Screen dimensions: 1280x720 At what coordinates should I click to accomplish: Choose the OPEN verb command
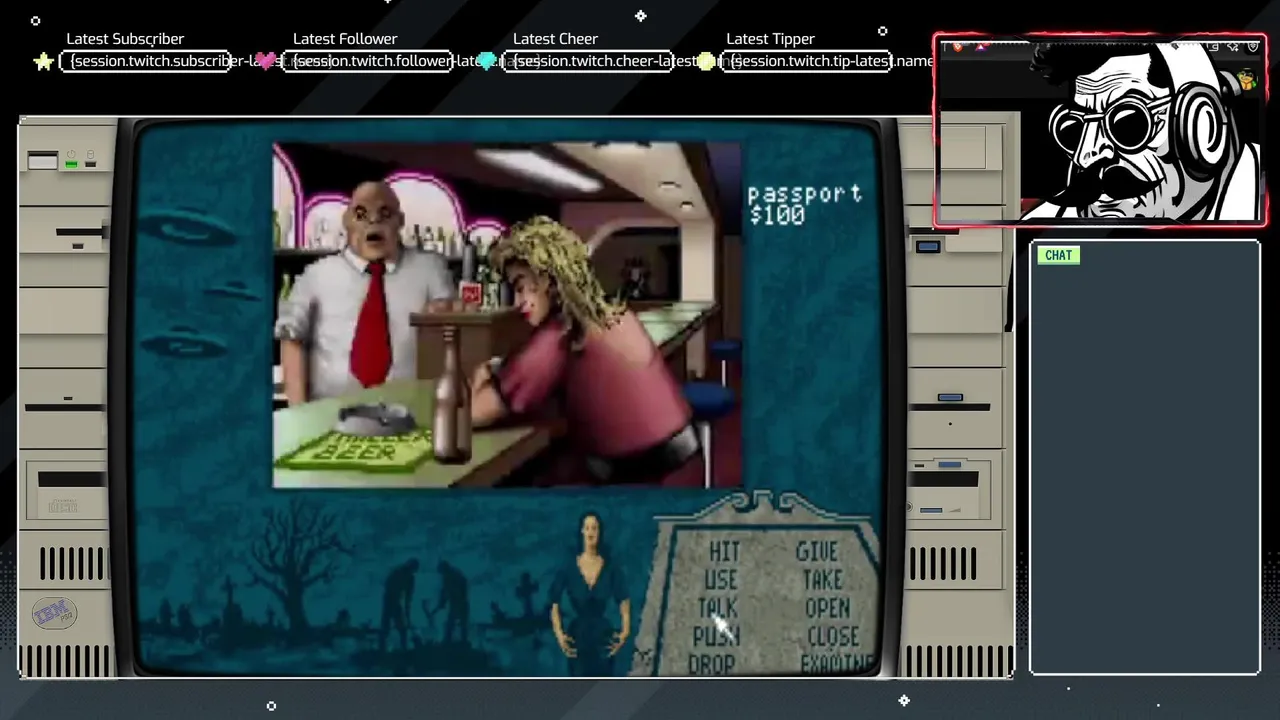pos(827,608)
